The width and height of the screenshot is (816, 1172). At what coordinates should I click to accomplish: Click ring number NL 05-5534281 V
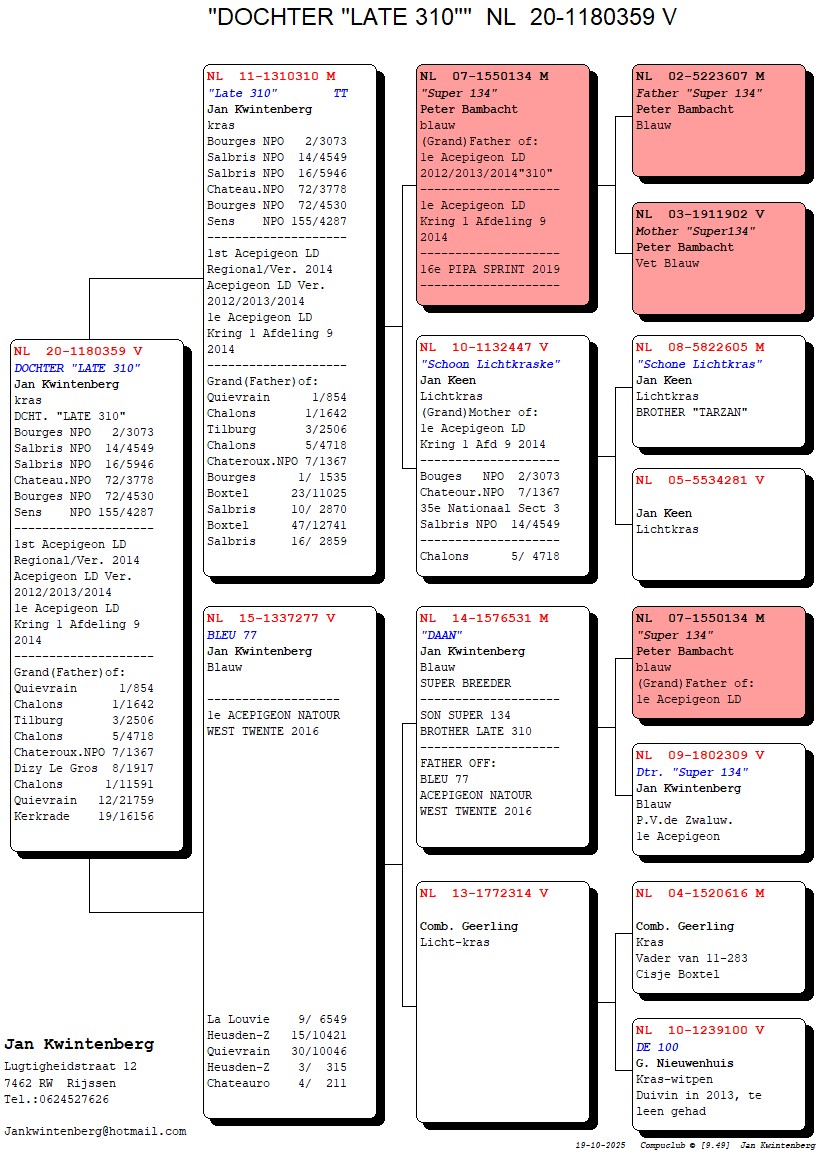[x=700, y=480]
